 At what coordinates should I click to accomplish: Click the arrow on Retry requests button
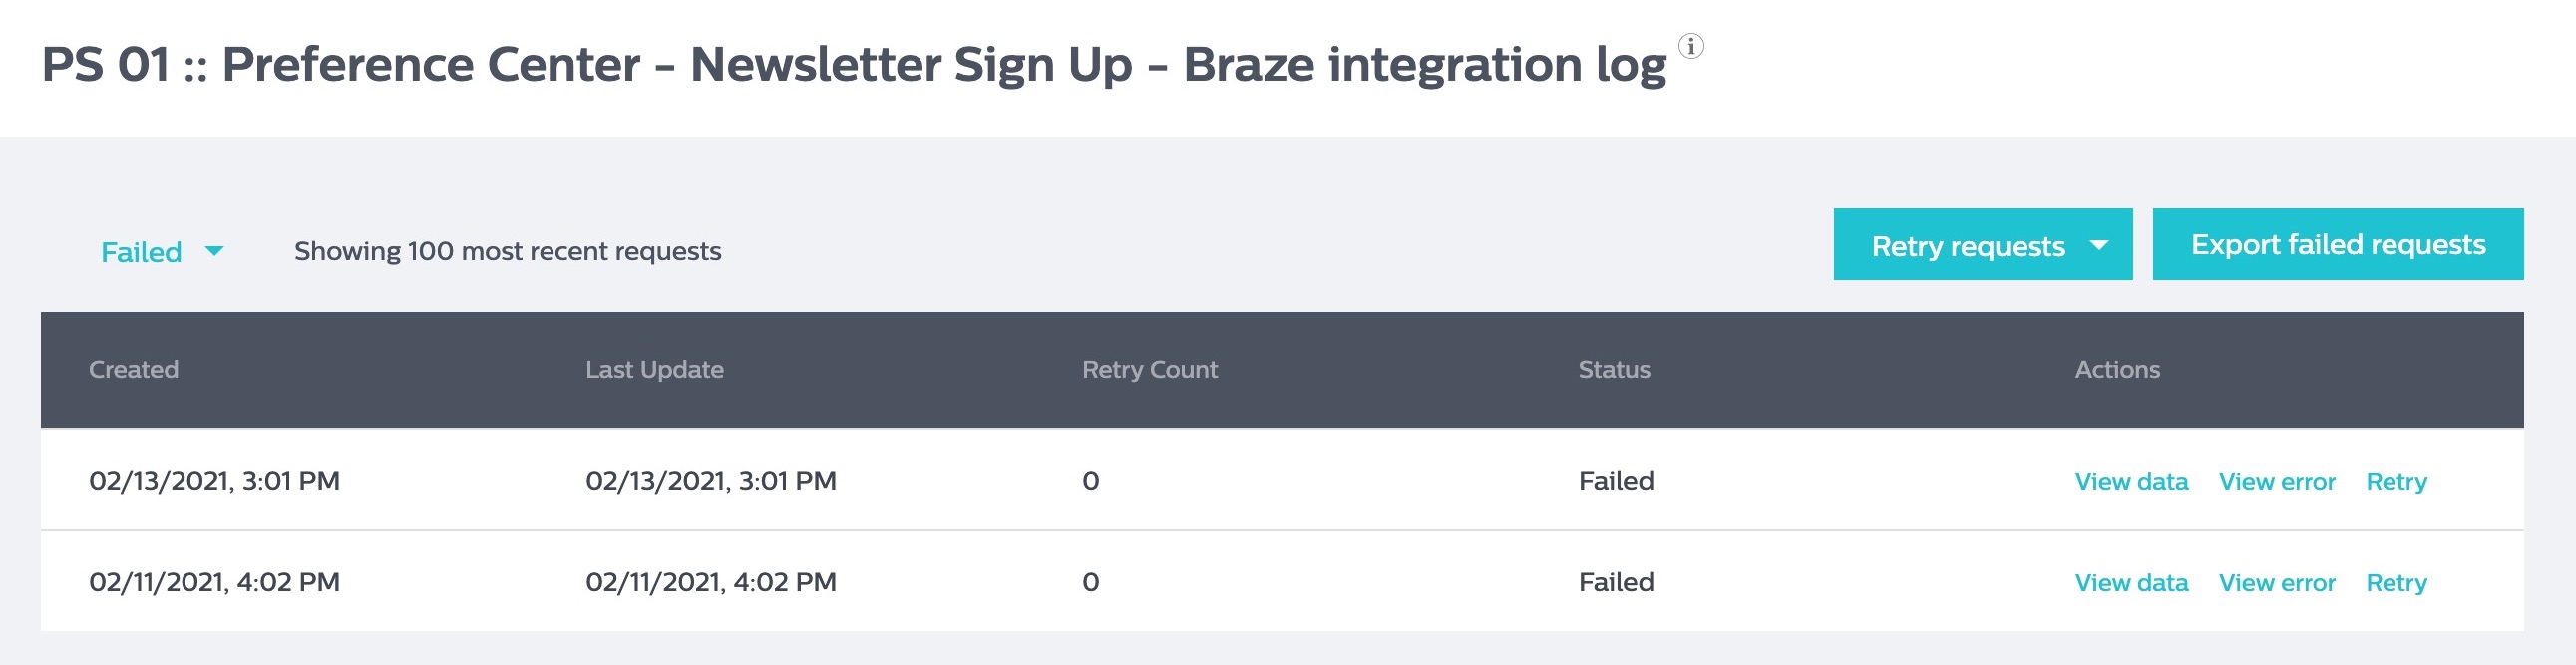(2099, 246)
